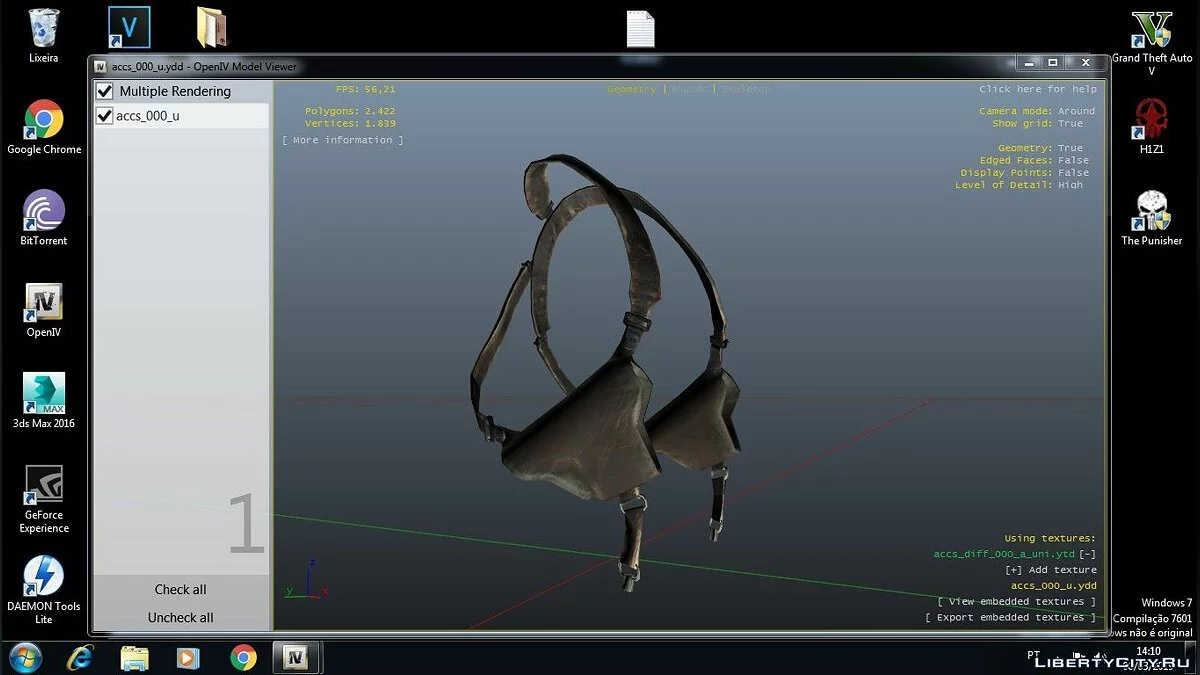Open the OpenIV desktop shortcut
This screenshot has height=675, width=1200.
click(x=43, y=303)
